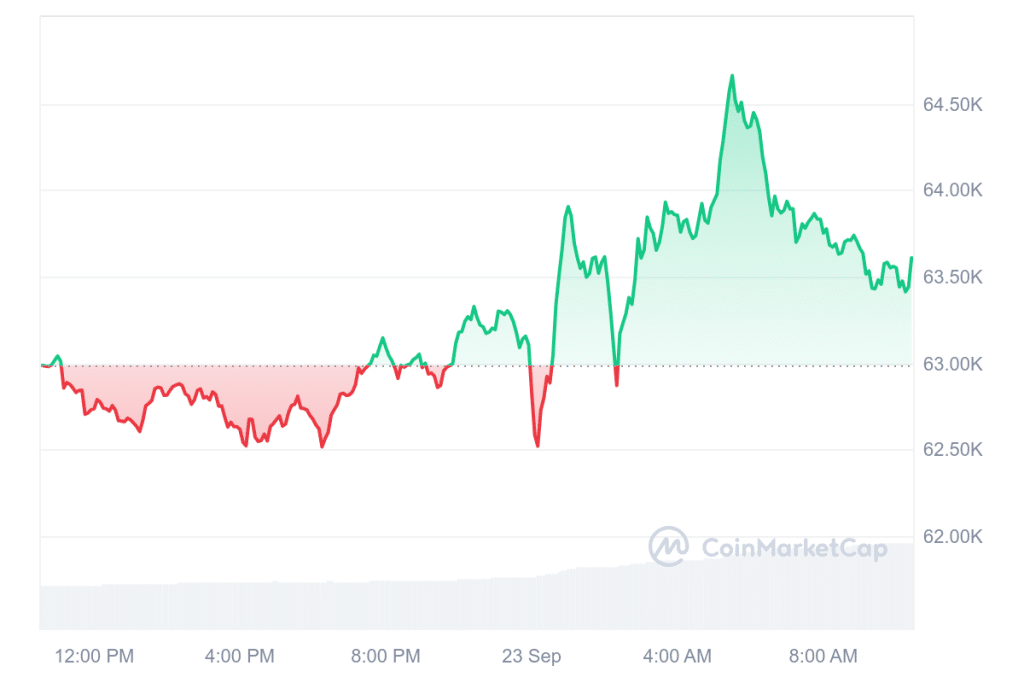Click the 8:00 PM time axis label
This screenshot has height=683, width=1024.
click(385, 656)
